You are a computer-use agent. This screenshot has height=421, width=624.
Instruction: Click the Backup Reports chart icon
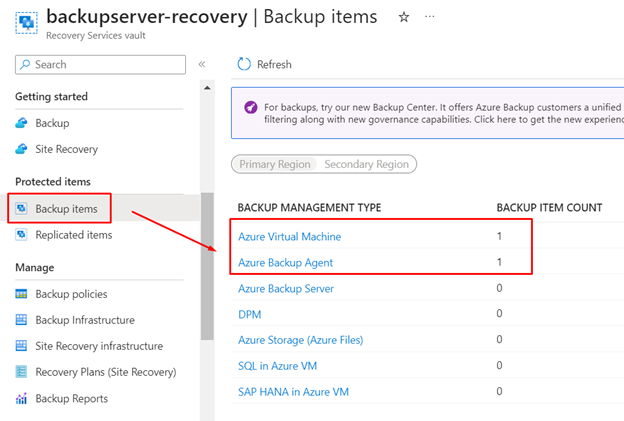21,398
